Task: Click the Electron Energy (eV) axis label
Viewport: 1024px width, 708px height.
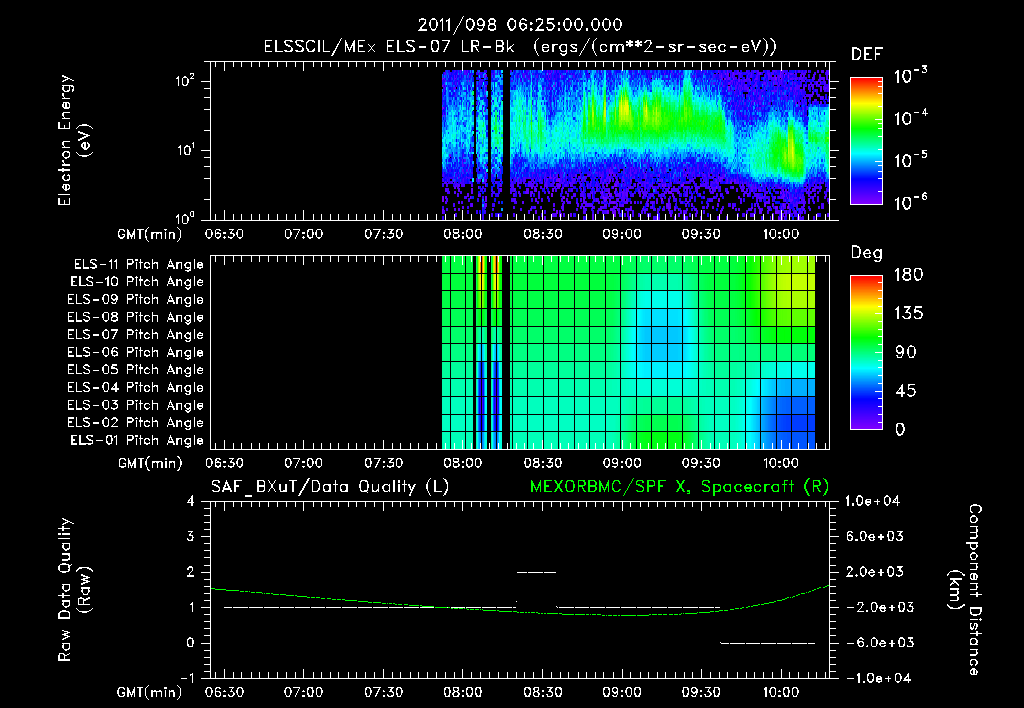Action: coord(74,140)
